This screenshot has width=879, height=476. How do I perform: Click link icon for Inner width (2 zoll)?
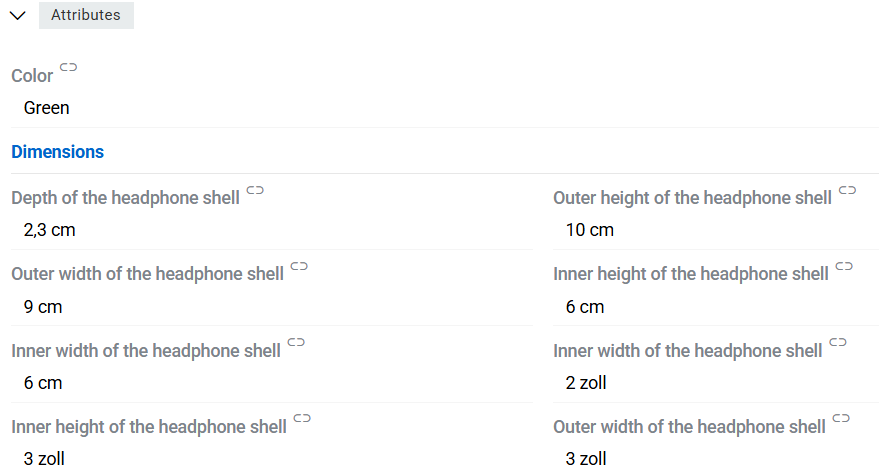coord(838,342)
